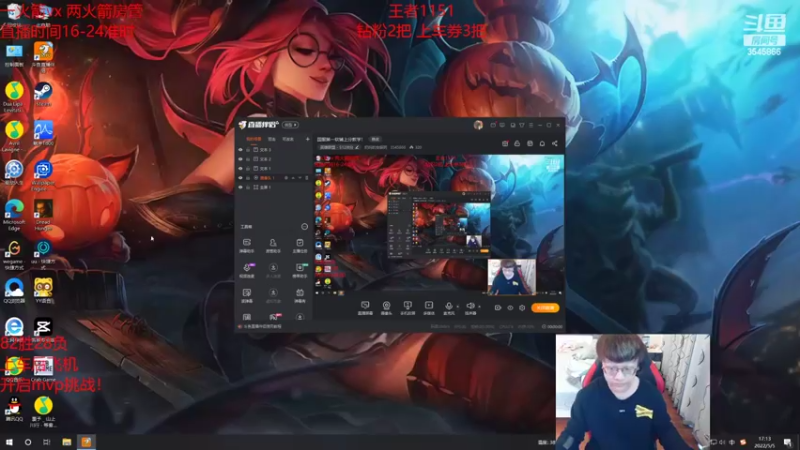The height and width of the screenshot is (450, 800).
Task: Toggle lock on 全屏 1 layer
Action: coord(248,187)
